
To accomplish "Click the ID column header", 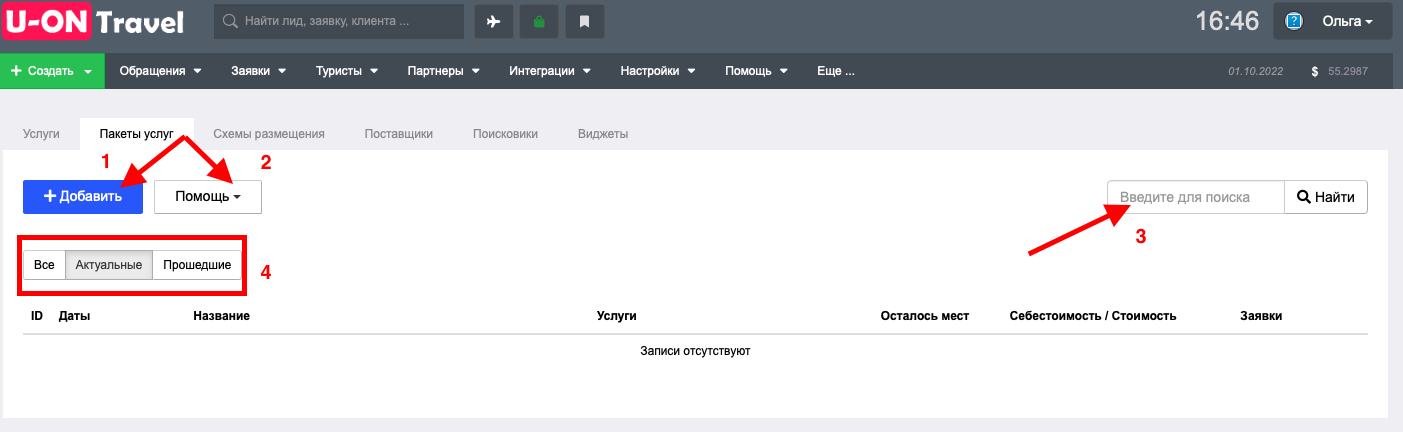I will [x=37, y=316].
